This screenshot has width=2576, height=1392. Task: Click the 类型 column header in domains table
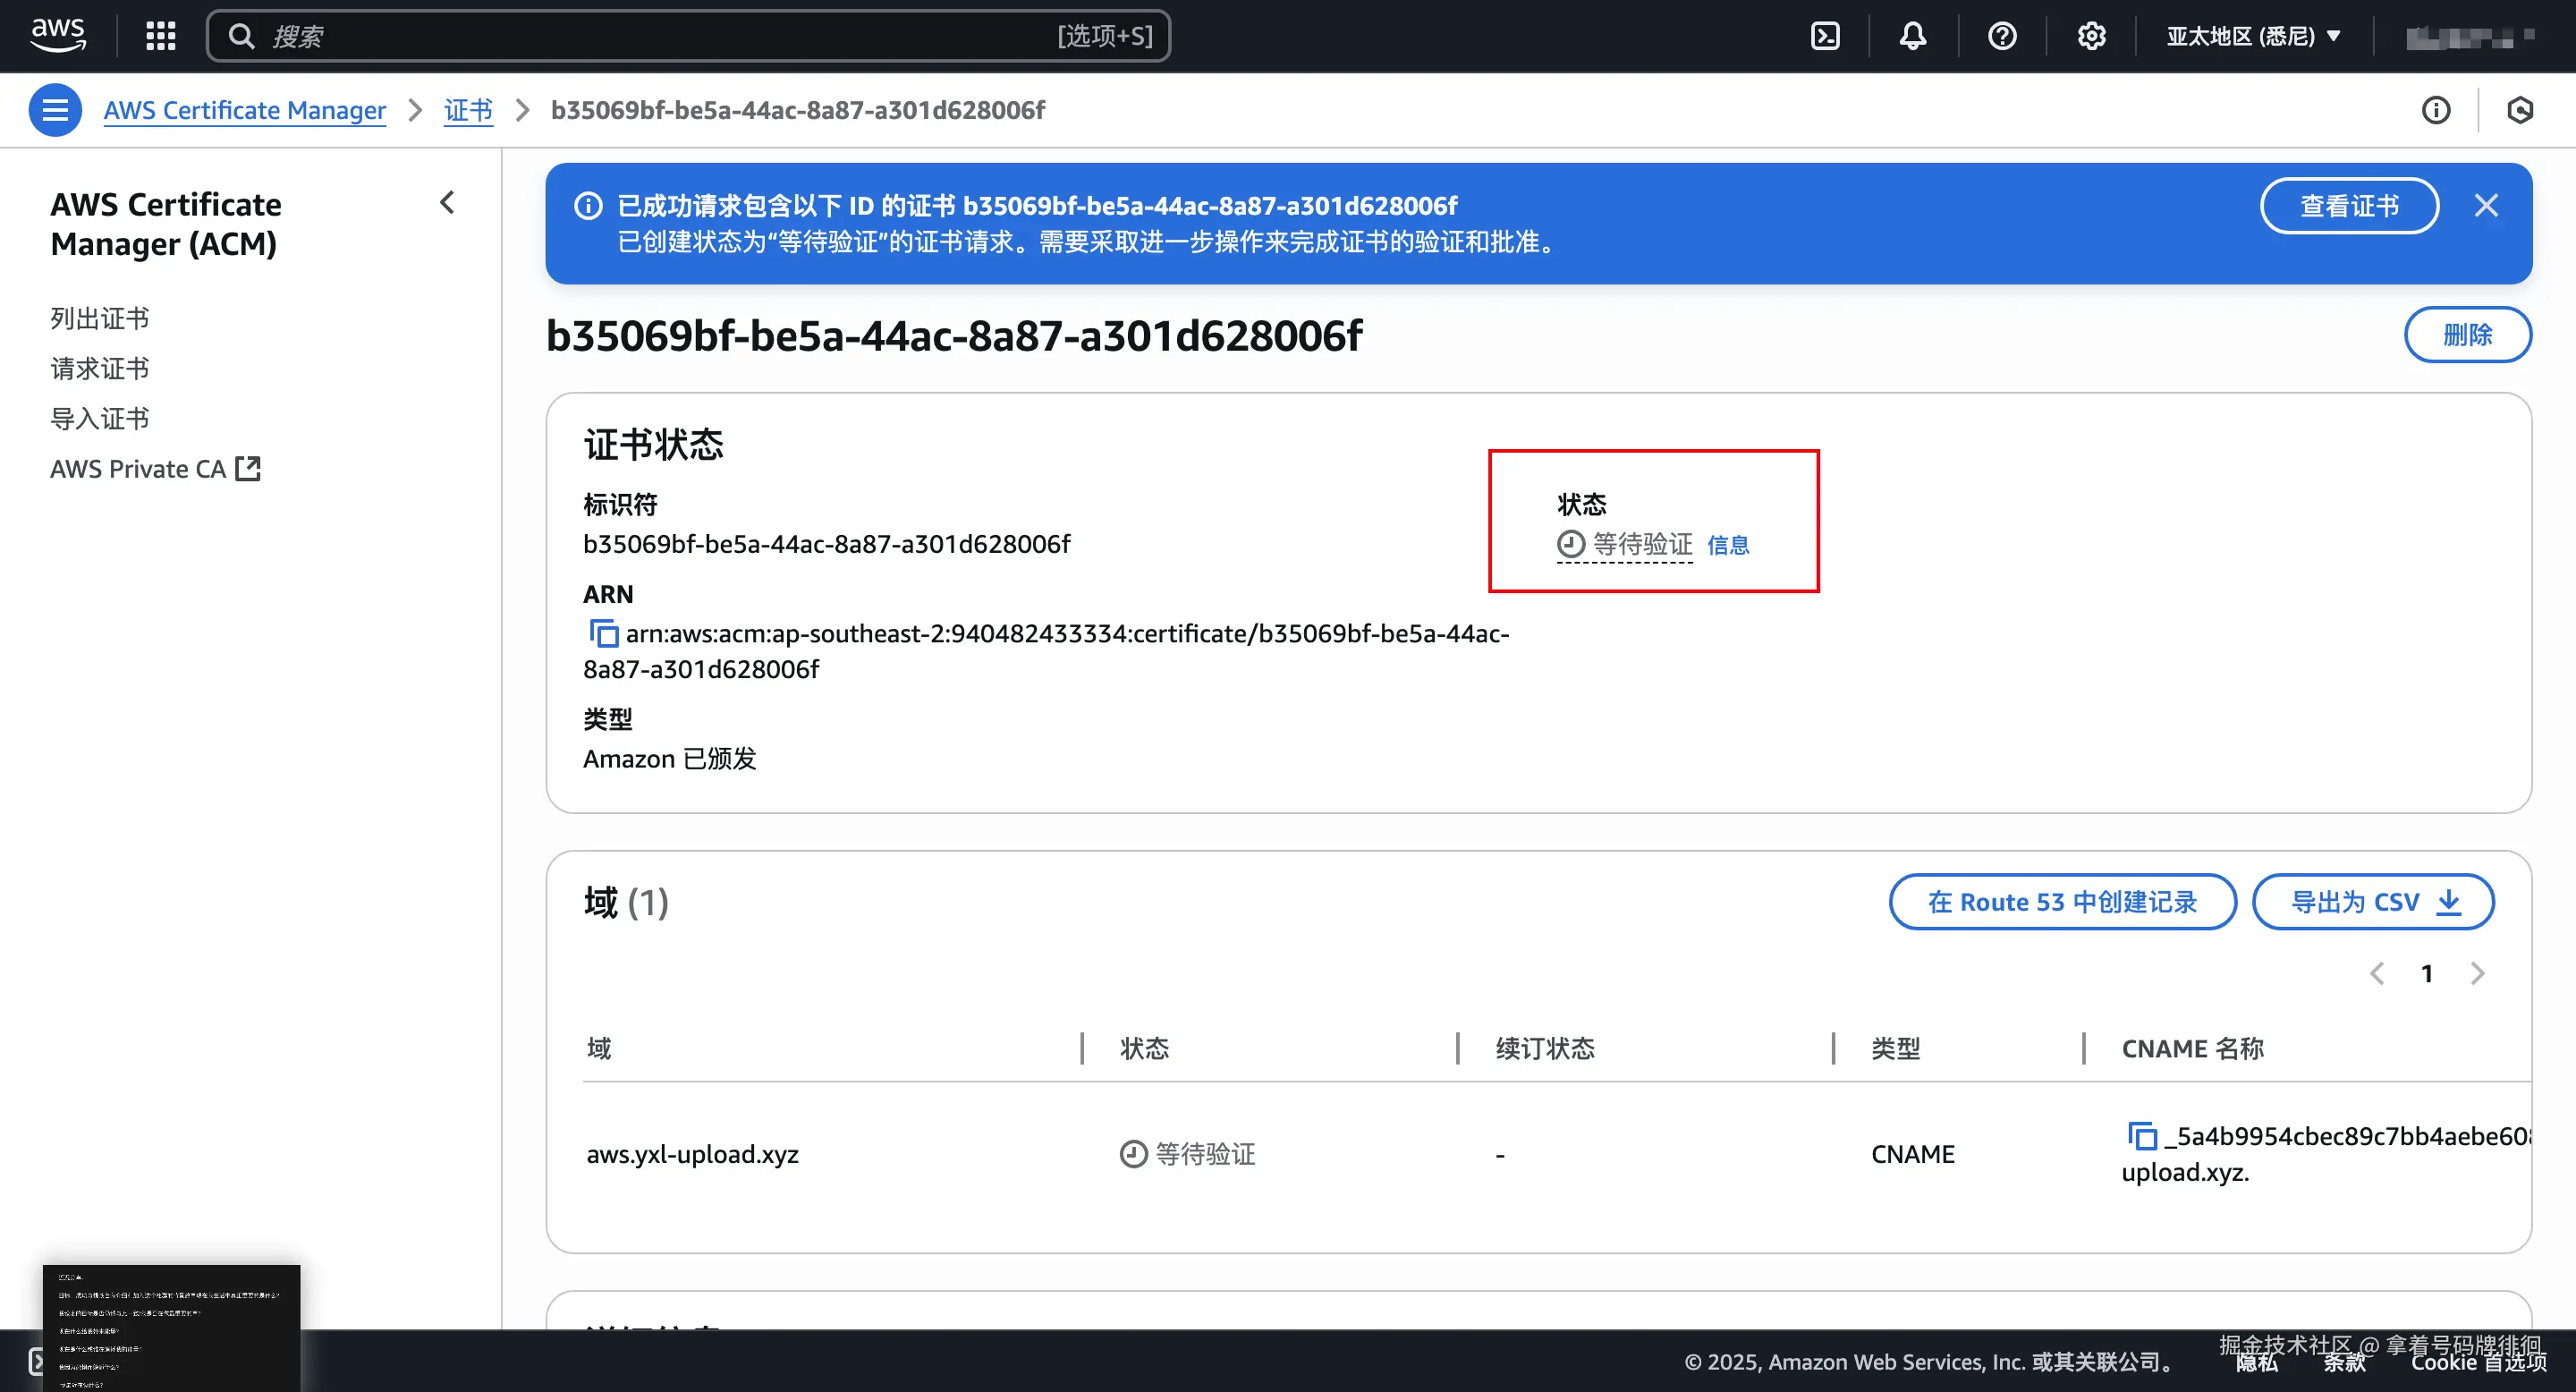click(x=1895, y=1048)
